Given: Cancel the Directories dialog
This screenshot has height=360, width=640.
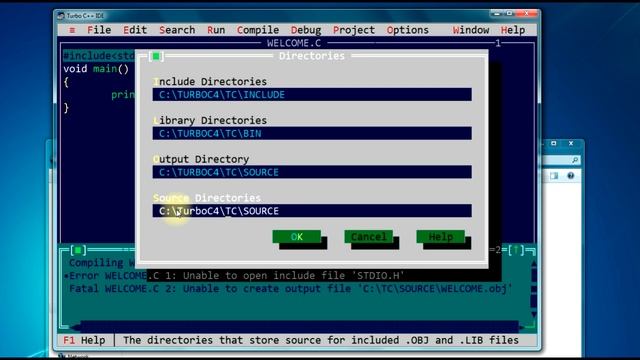Looking at the screenshot, I should click(369, 237).
